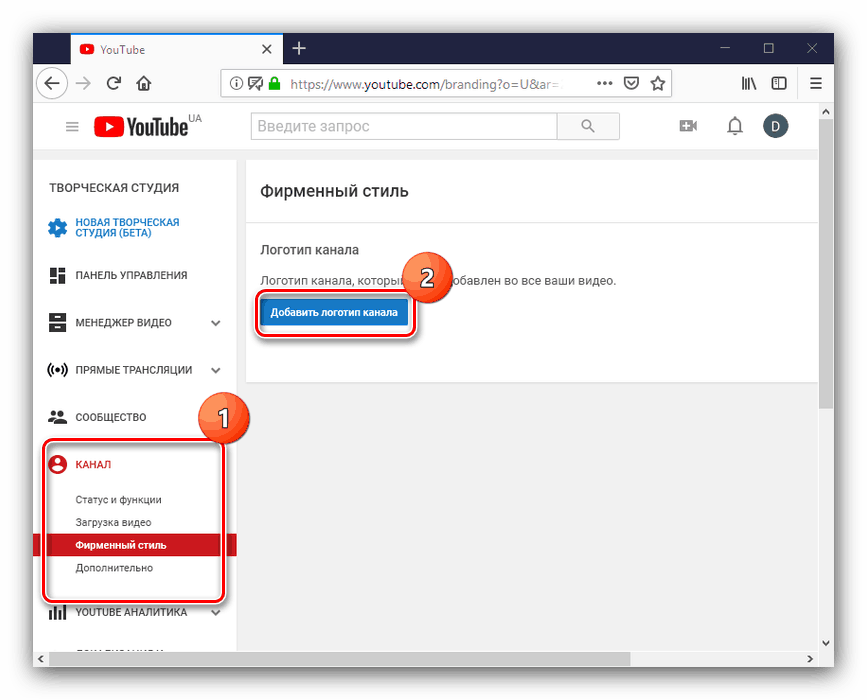Click the vertical scrollbar thumb
The width and height of the screenshot is (867, 700).
coord(826,264)
